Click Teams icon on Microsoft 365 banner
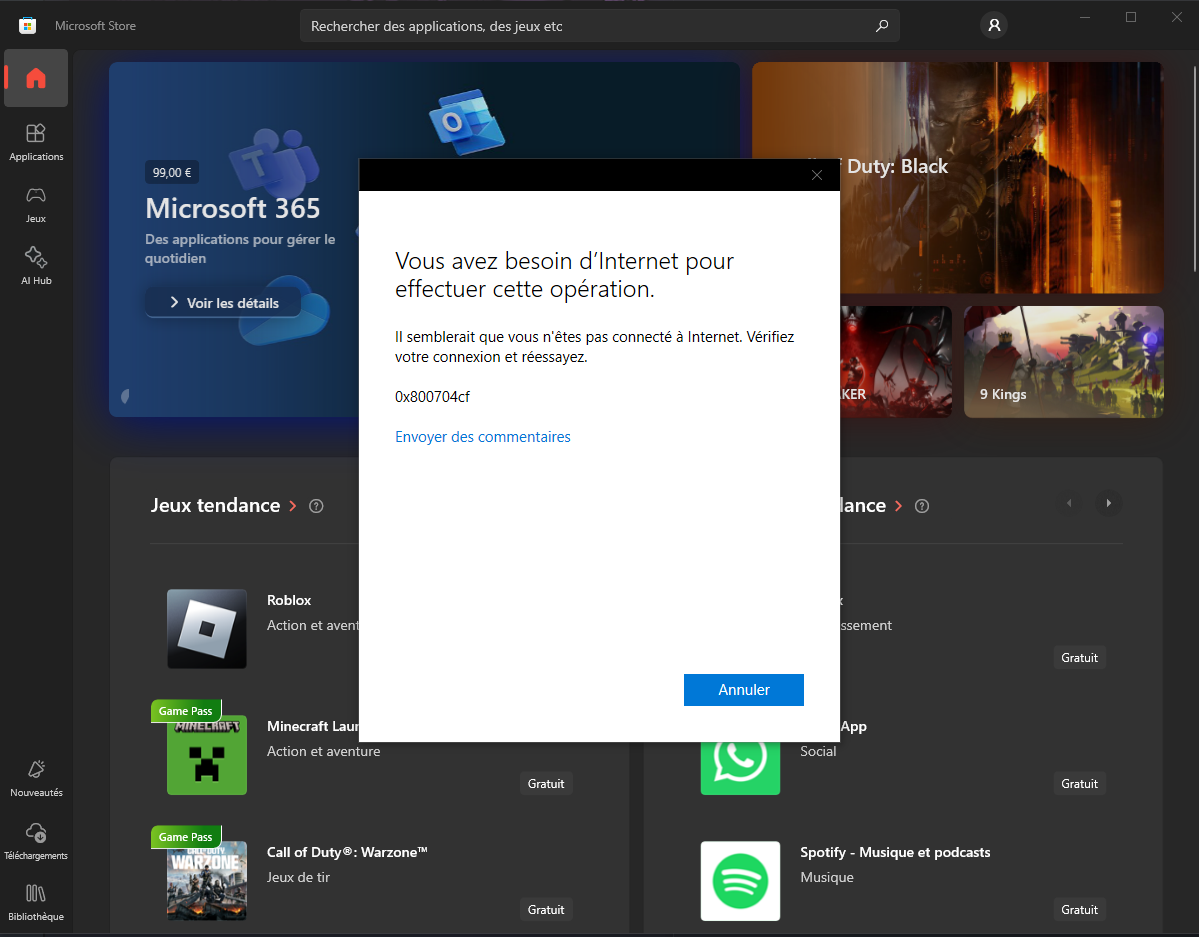 (274, 162)
